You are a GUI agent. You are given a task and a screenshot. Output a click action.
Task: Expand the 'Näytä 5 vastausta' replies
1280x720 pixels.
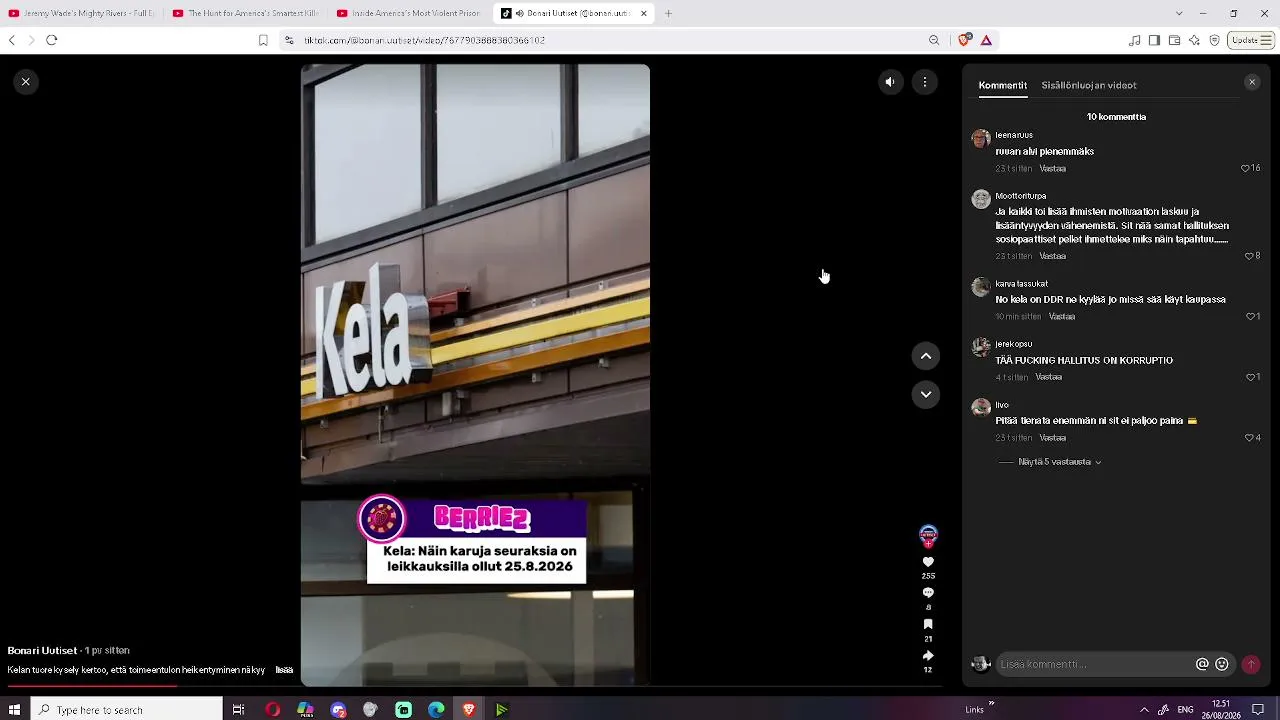1060,462
